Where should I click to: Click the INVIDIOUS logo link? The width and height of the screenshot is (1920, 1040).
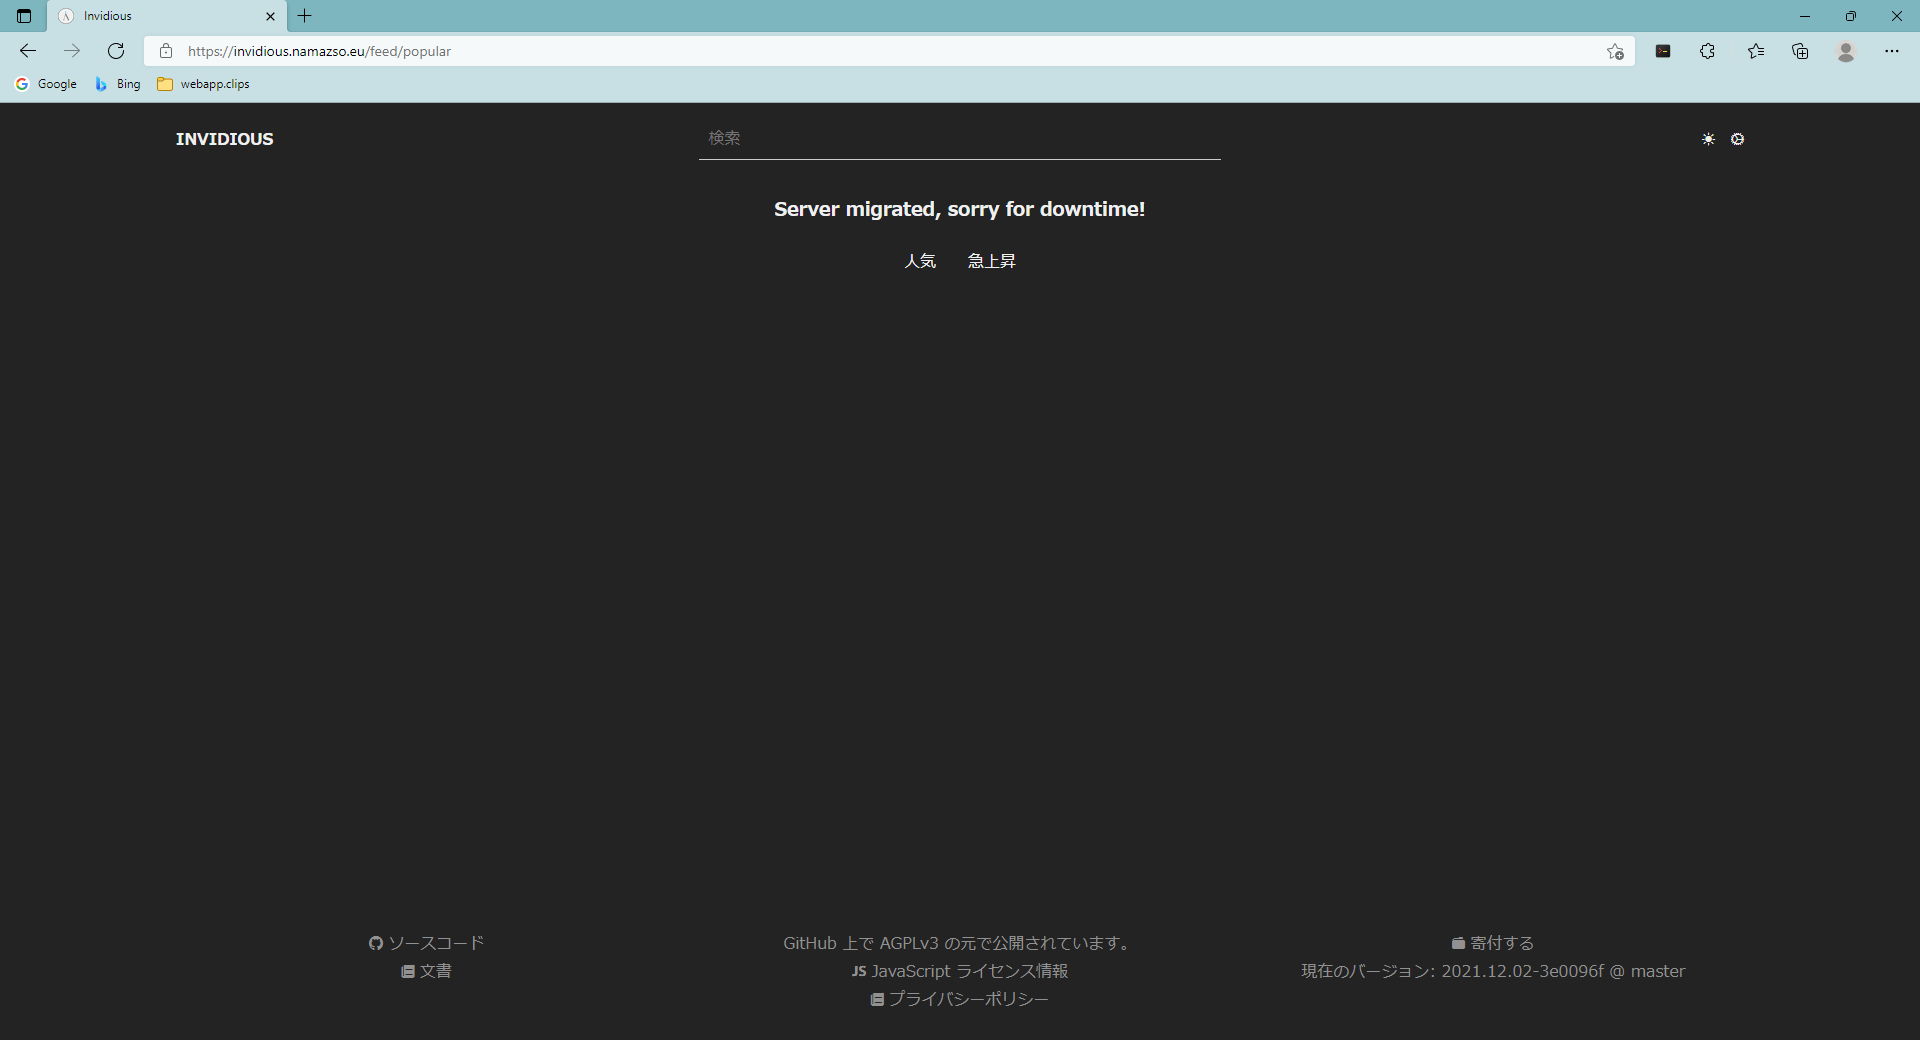point(224,139)
